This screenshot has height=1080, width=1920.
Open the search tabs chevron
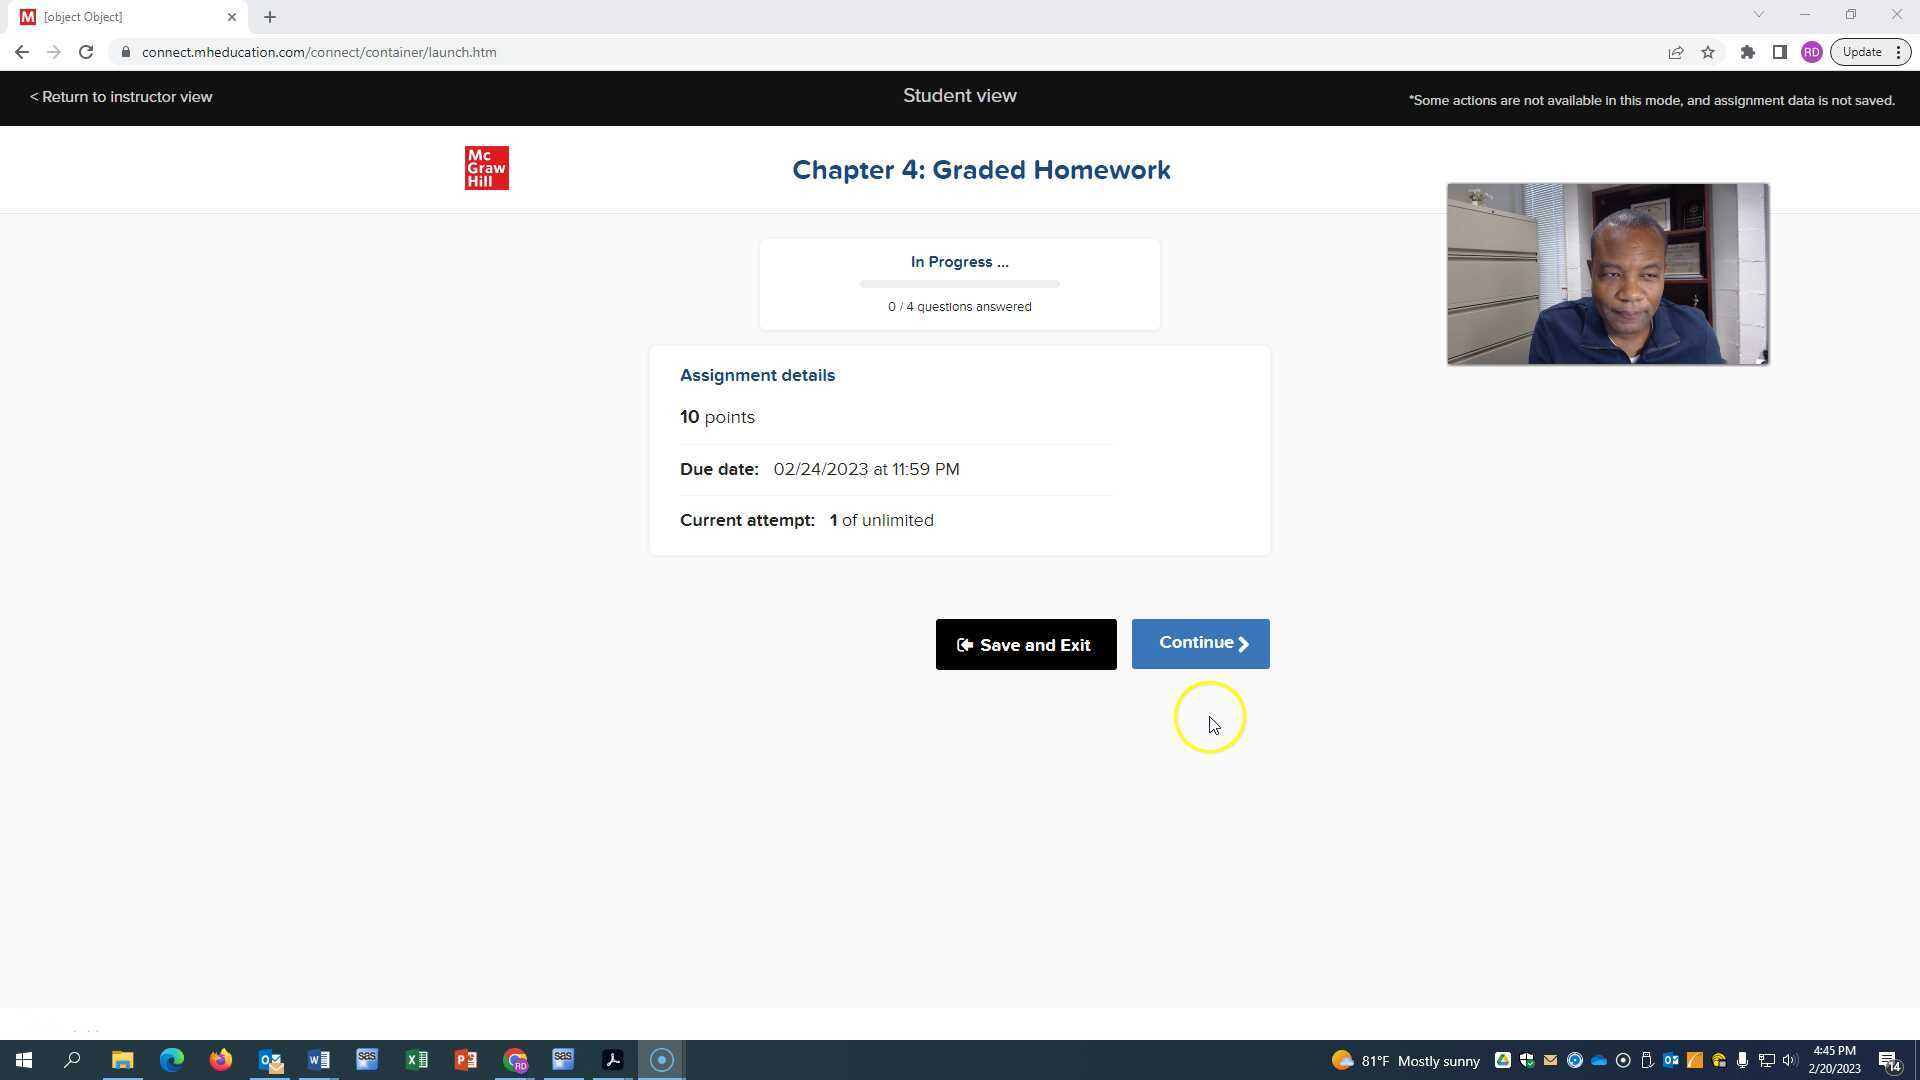[x=1758, y=15]
